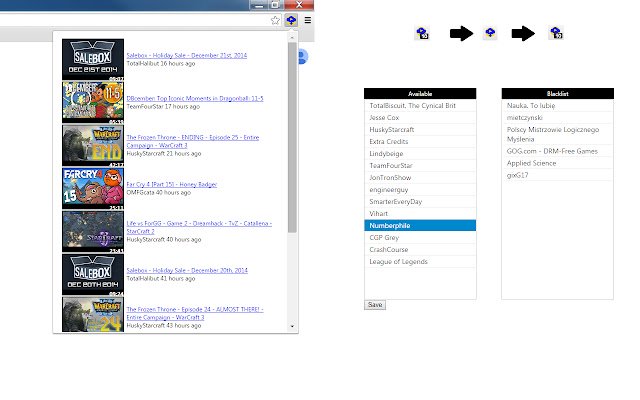This screenshot has width=640, height=400.
Task: Click the popup's vertical scrollbar thumb
Action: [292, 137]
